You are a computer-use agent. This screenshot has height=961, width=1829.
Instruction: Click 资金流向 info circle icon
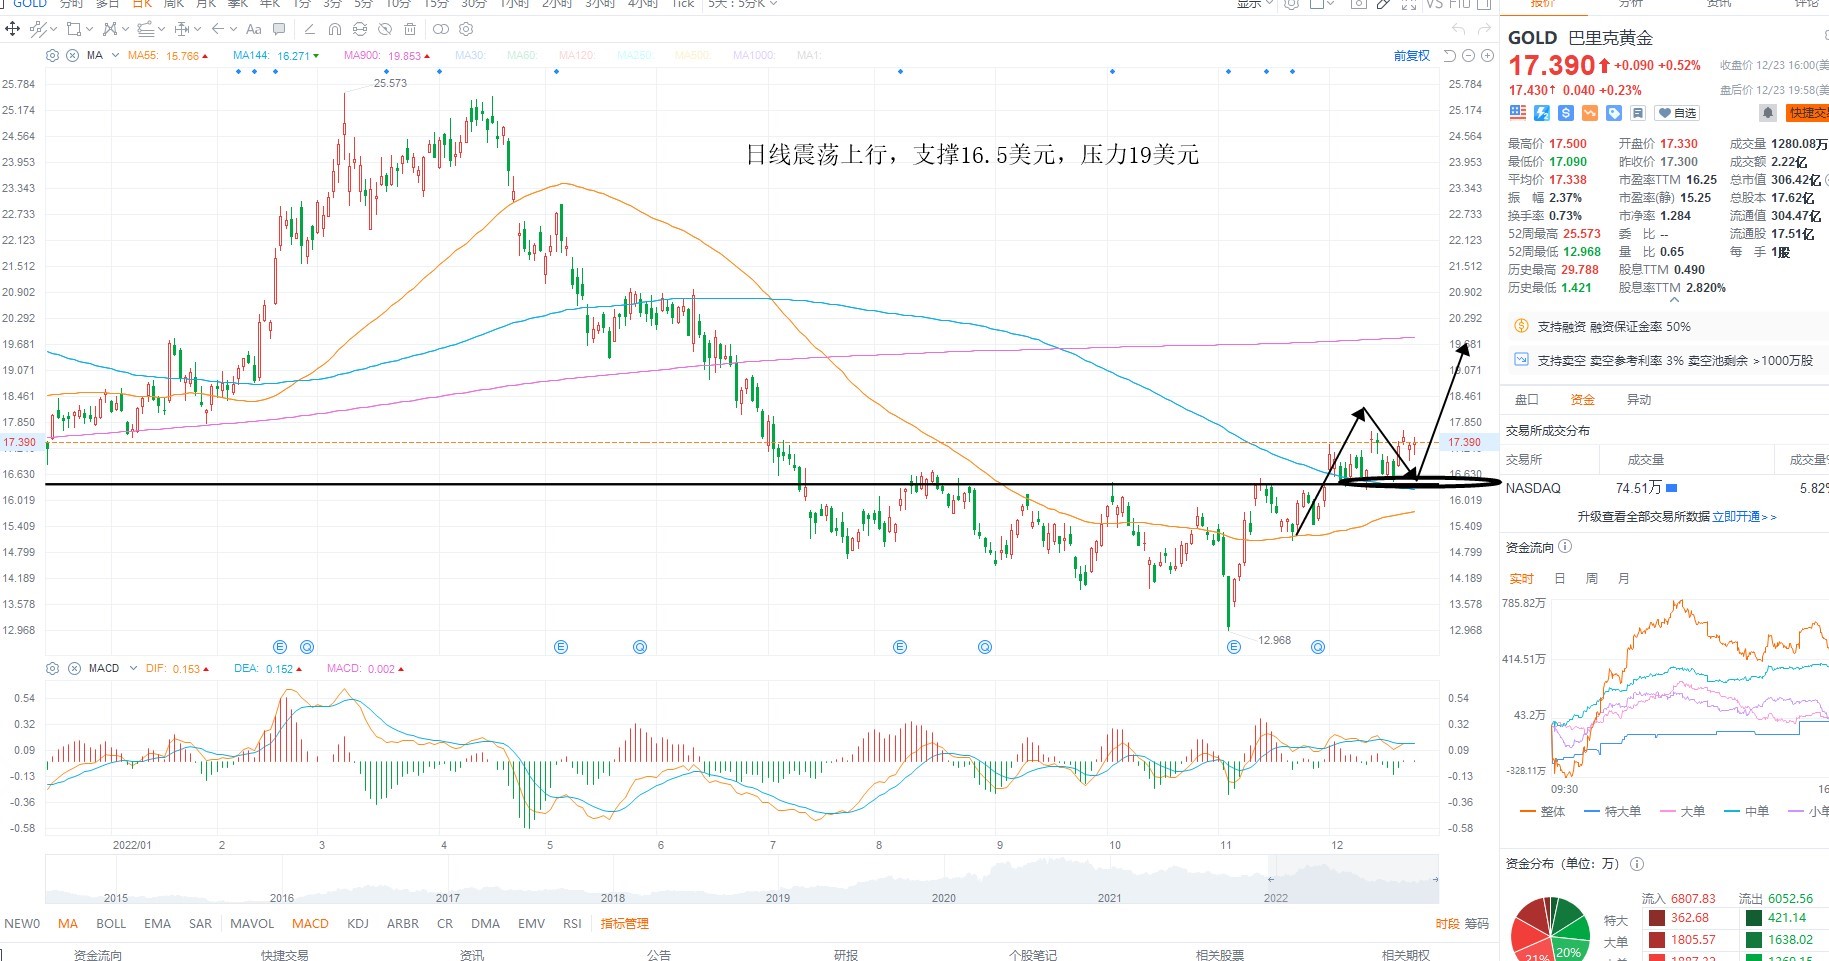click(1565, 547)
